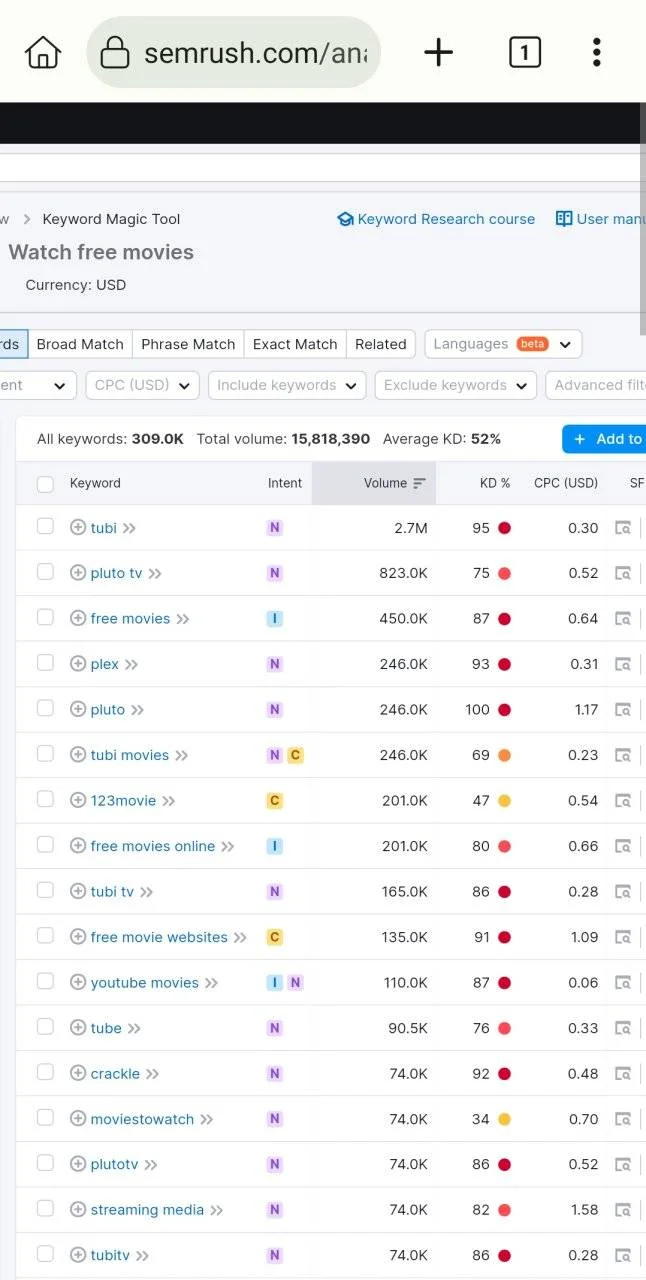Open SERP view icon for 123movie row

[623, 801]
